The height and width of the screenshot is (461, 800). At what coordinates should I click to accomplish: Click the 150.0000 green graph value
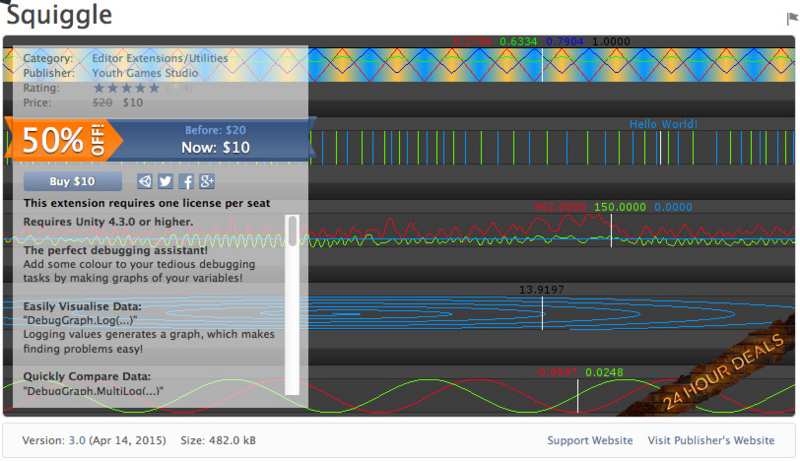pyautogui.click(x=620, y=207)
